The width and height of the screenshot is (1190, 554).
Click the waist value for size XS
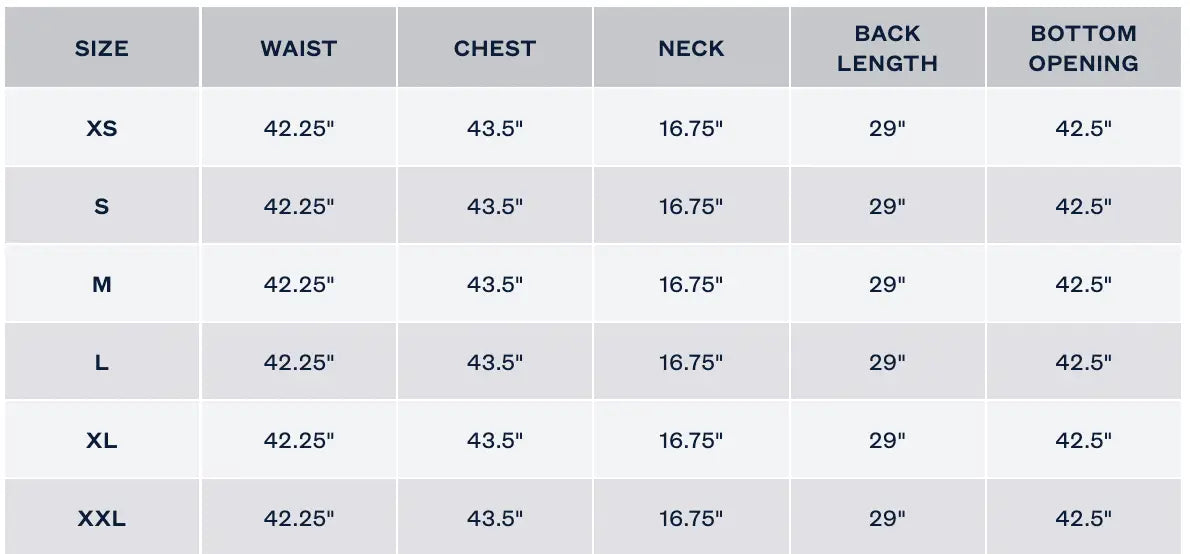point(298,128)
